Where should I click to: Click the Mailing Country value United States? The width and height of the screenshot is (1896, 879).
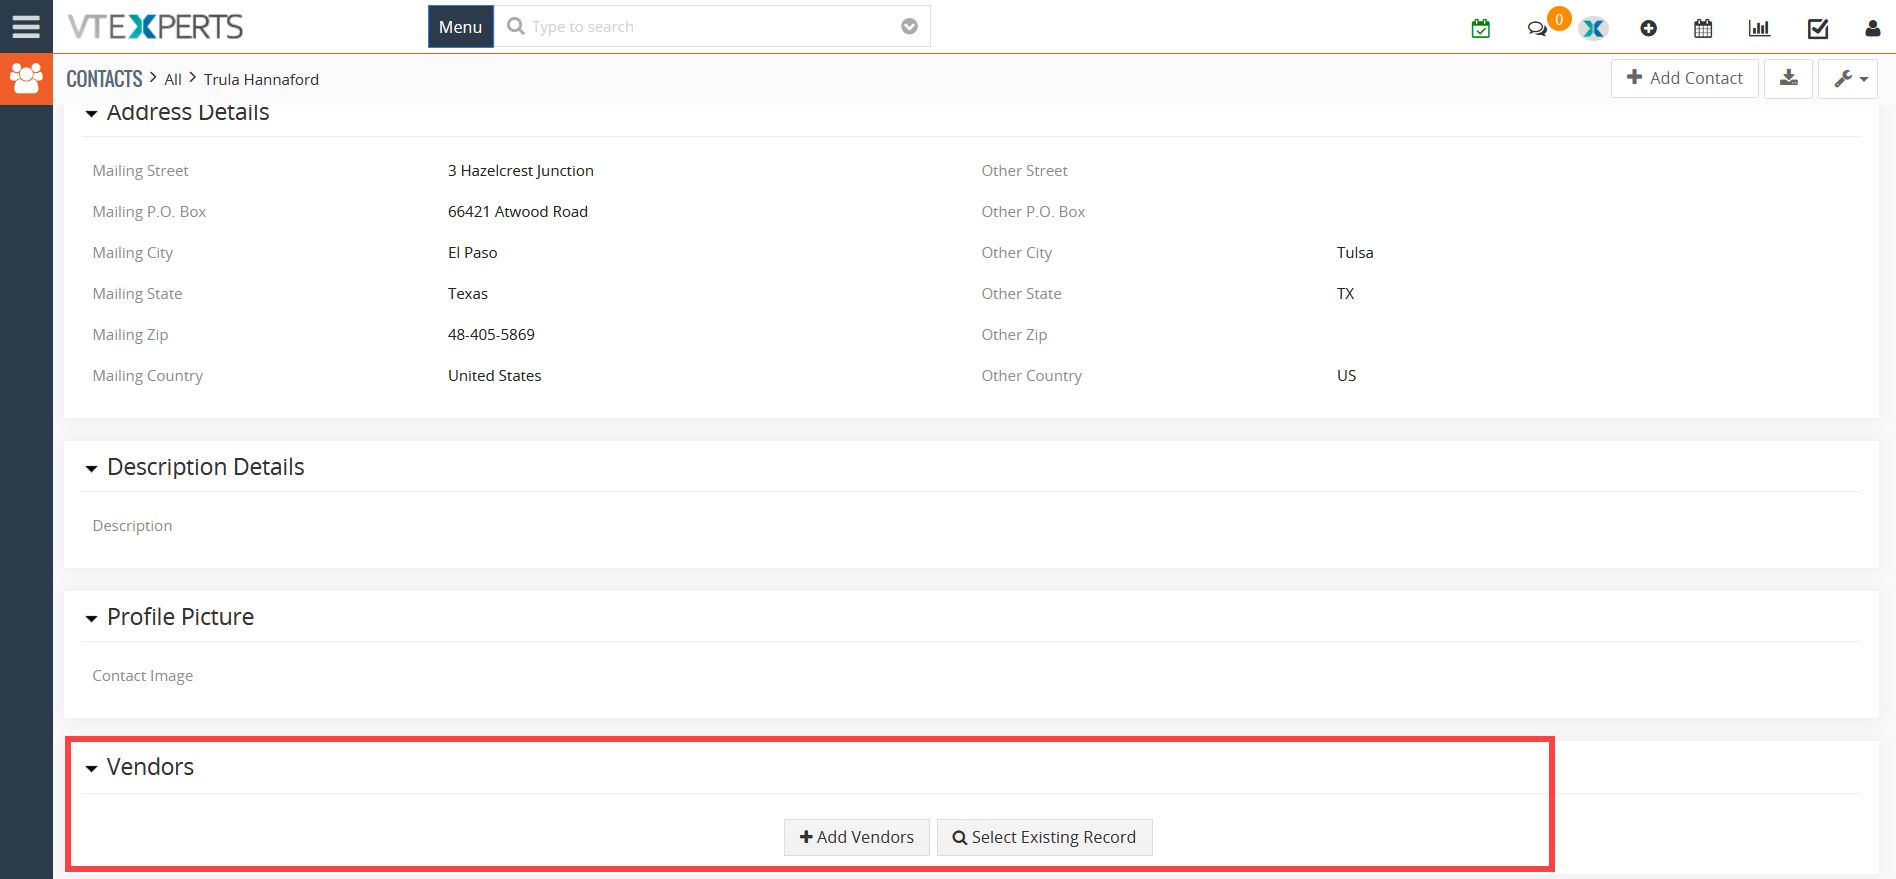tap(495, 376)
